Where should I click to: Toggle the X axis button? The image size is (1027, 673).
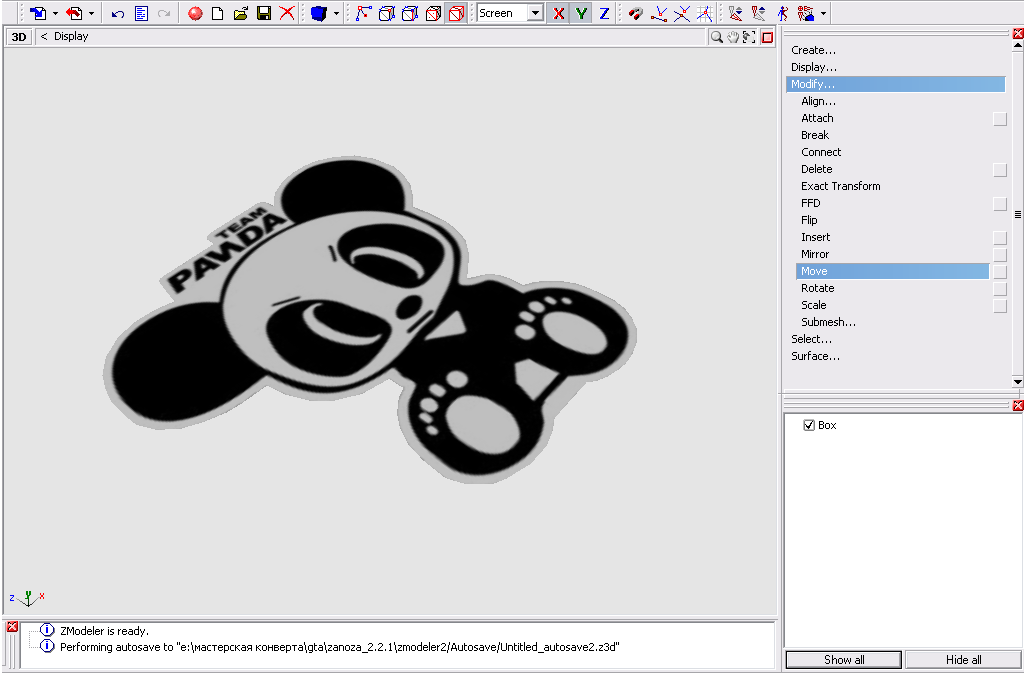pyautogui.click(x=559, y=13)
